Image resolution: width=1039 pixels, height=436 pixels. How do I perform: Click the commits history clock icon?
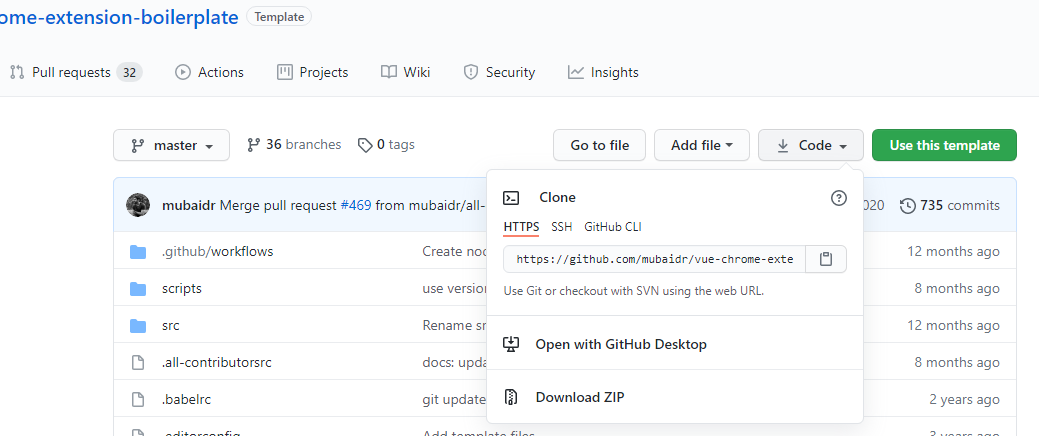(x=907, y=206)
